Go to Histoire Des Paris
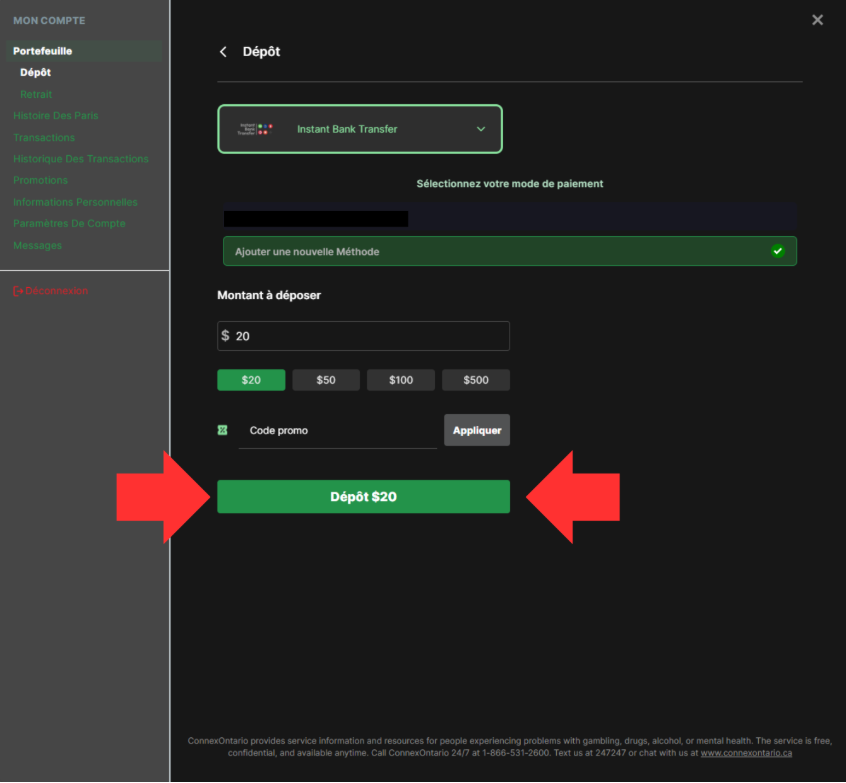846x783 pixels. pos(56,116)
